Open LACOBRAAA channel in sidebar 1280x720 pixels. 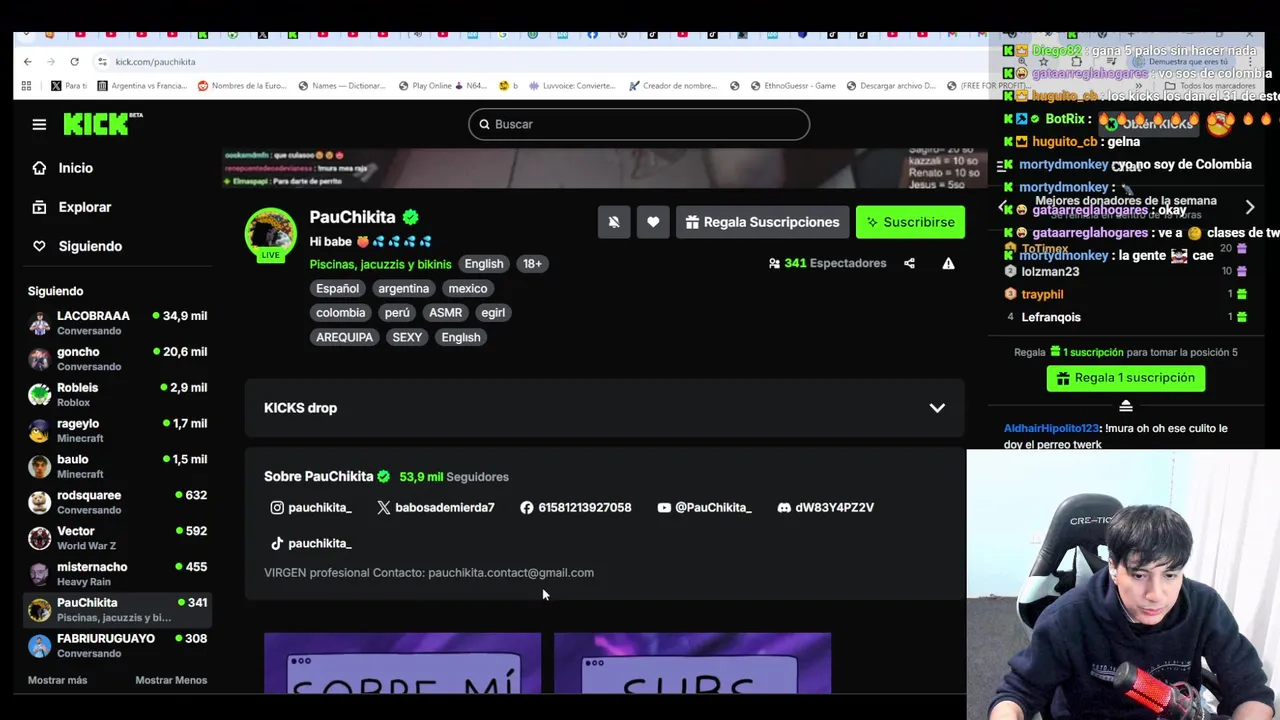click(x=118, y=323)
